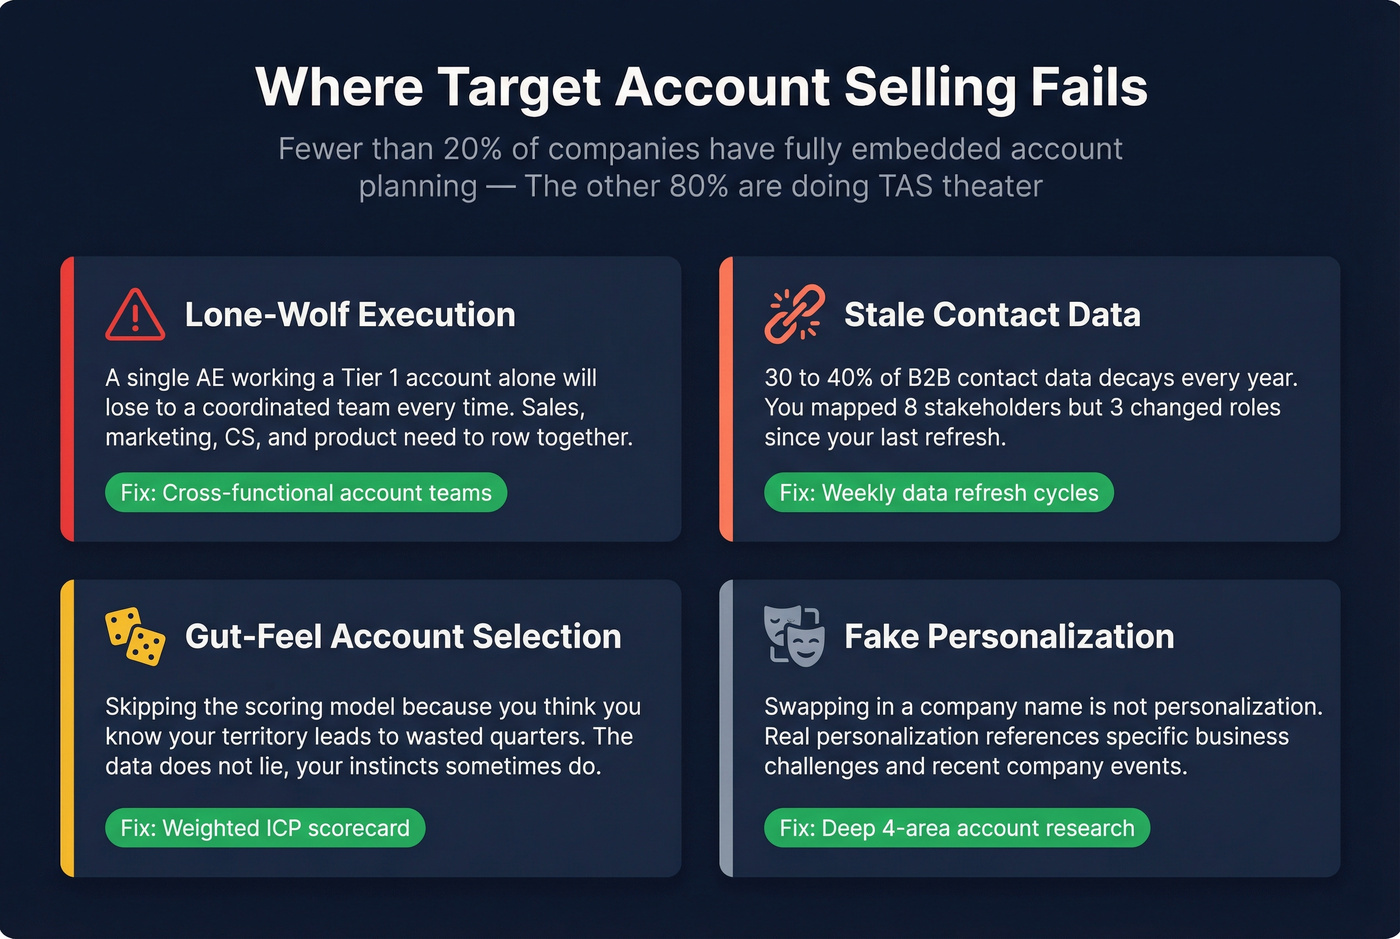The image size is (1400, 939).
Task: Click the "Where Target Account Selling Fails" title
Action: [x=701, y=87]
